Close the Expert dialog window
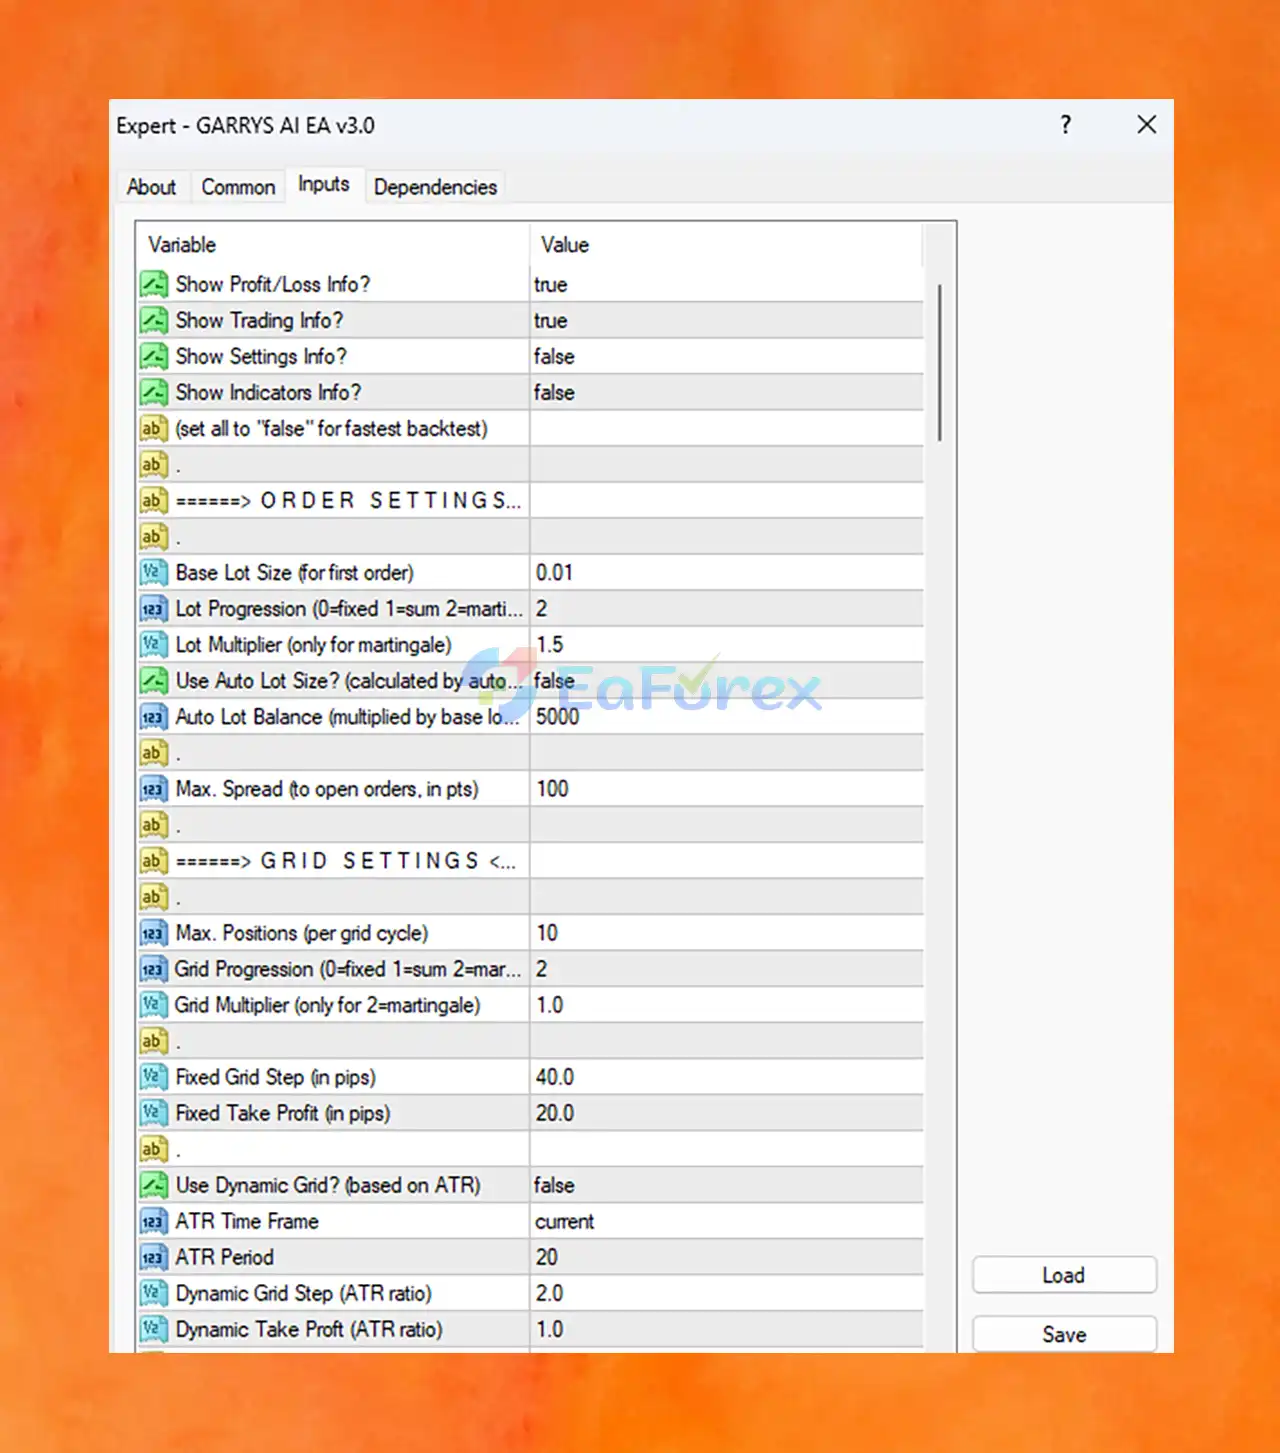This screenshot has height=1453, width=1280. 1147,125
